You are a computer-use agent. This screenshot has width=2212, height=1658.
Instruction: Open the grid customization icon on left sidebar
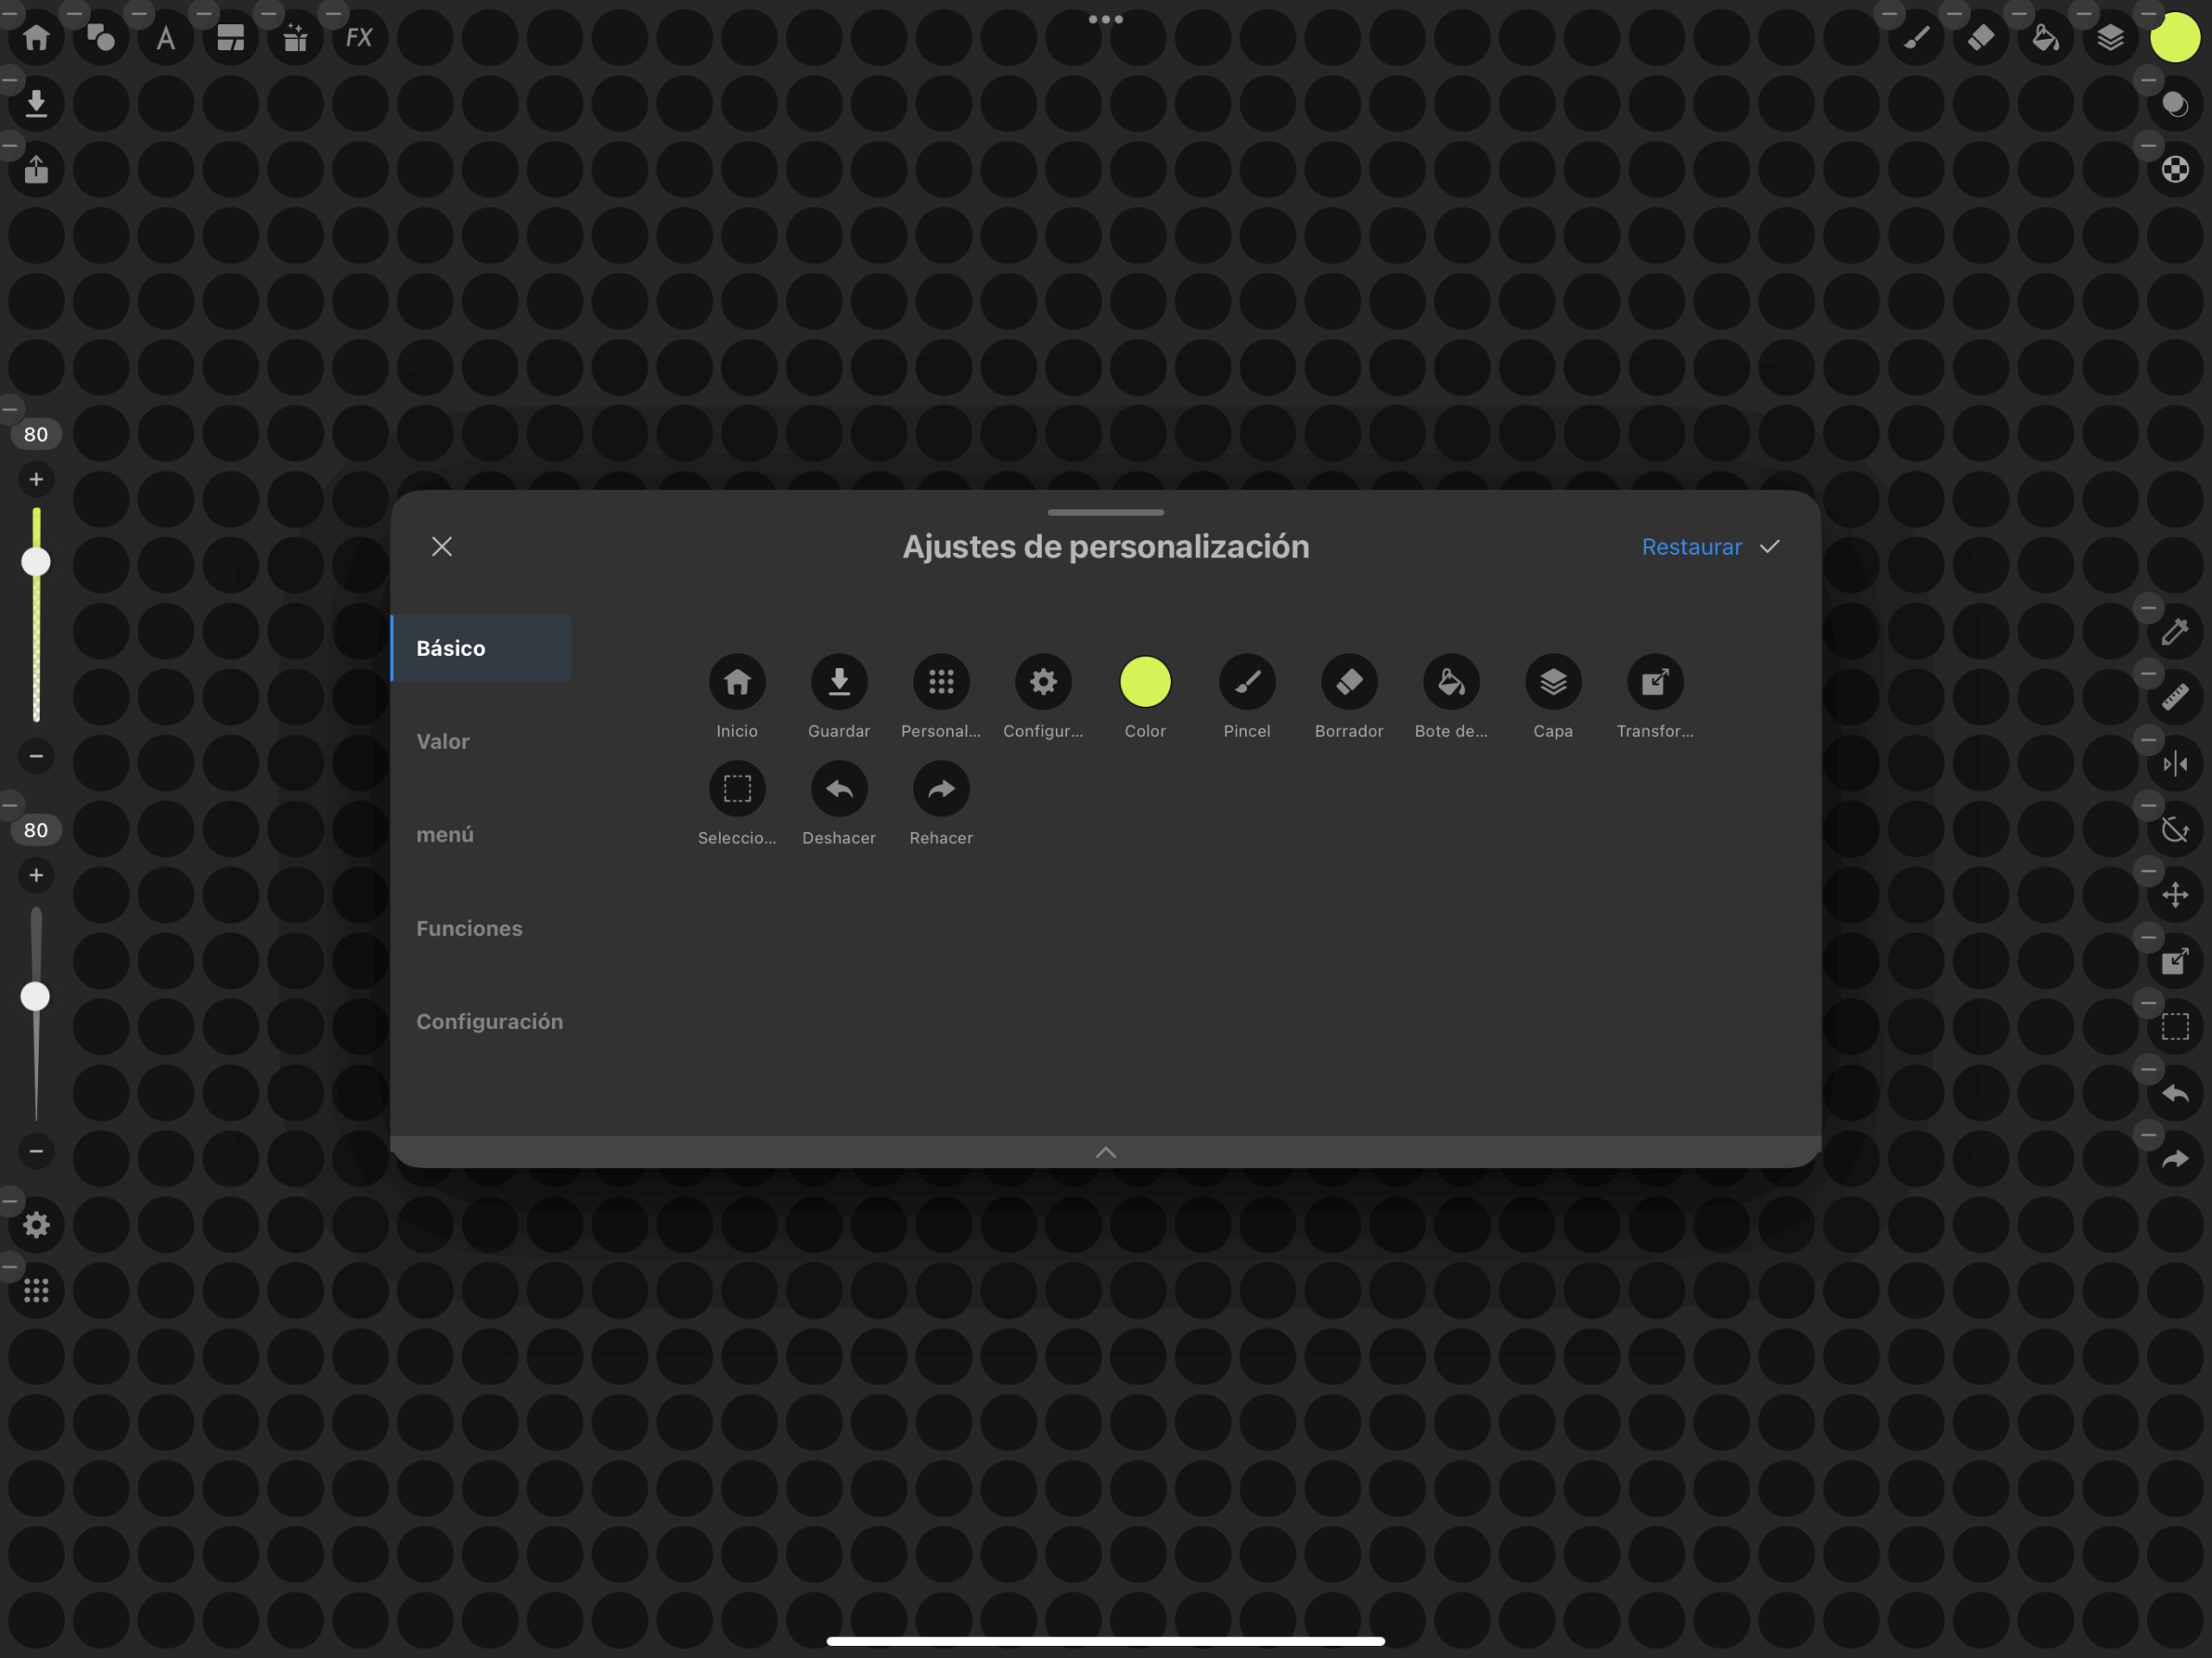(x=36, y=1291)
